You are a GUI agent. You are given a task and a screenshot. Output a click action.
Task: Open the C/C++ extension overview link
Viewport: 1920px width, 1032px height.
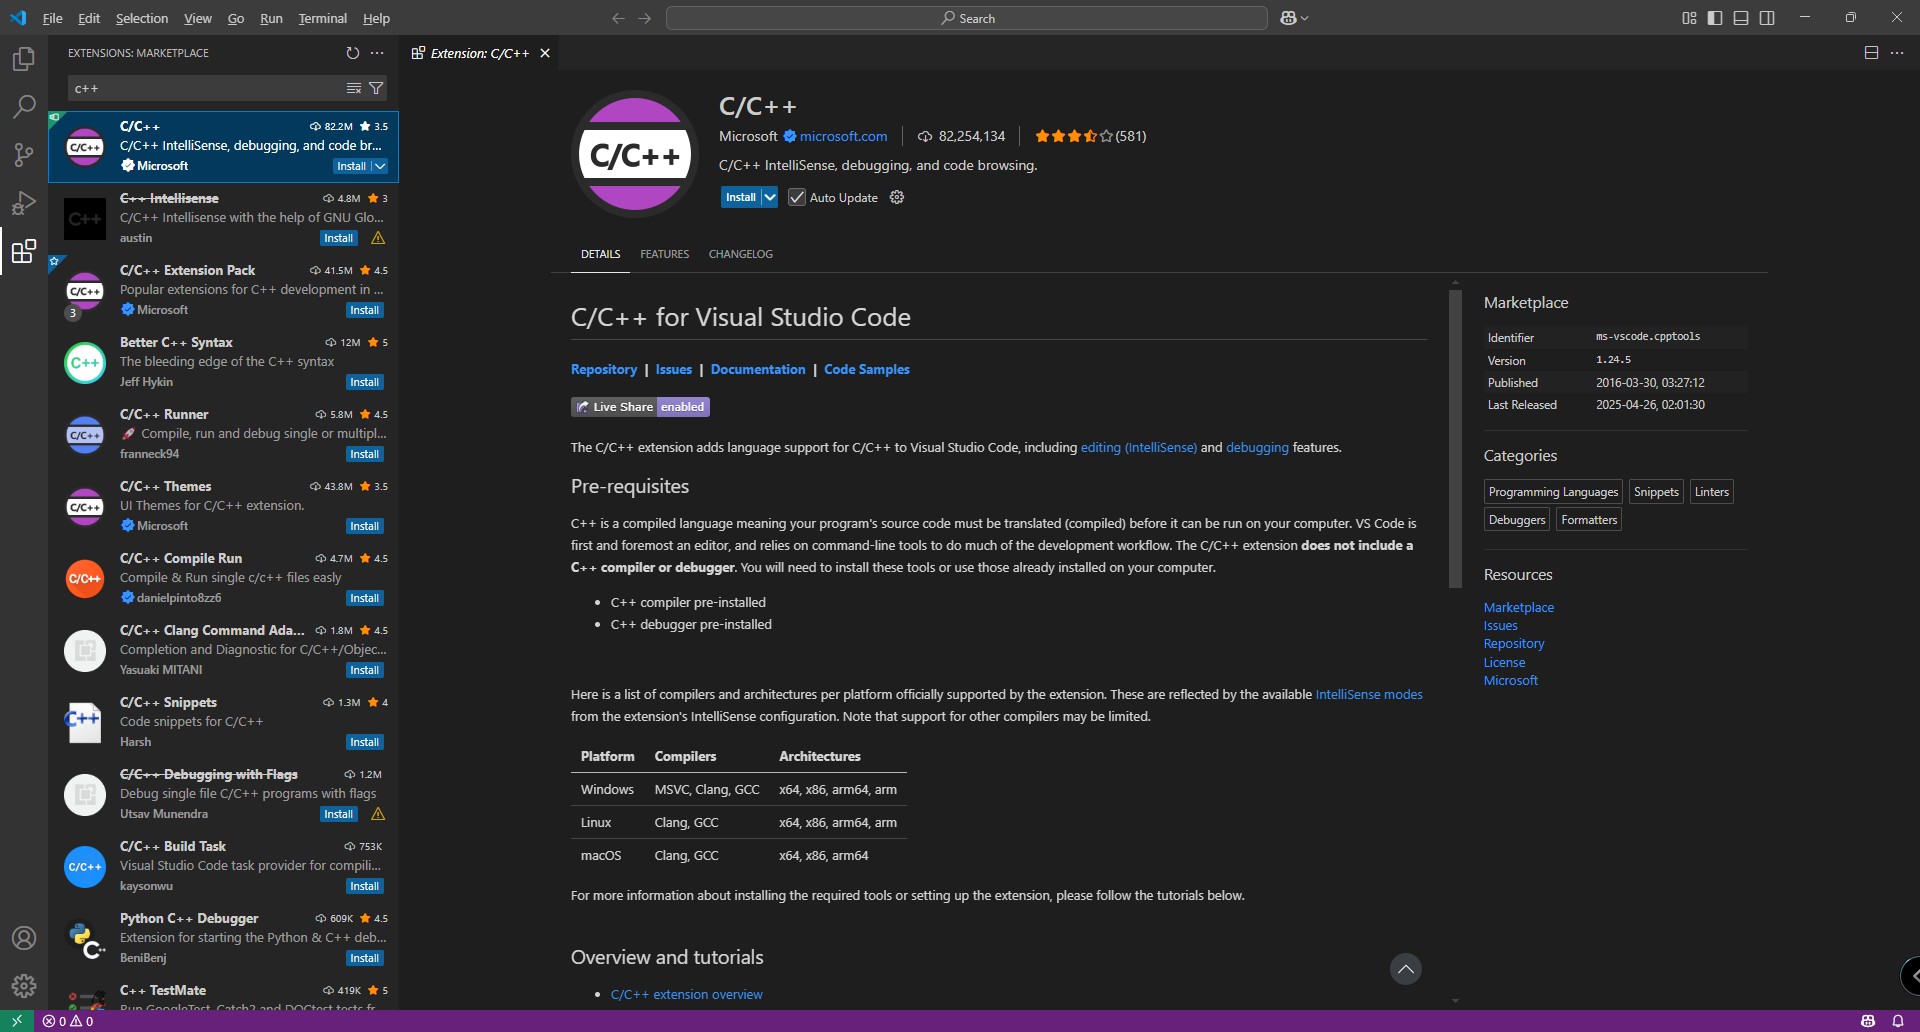click(686, 994)
